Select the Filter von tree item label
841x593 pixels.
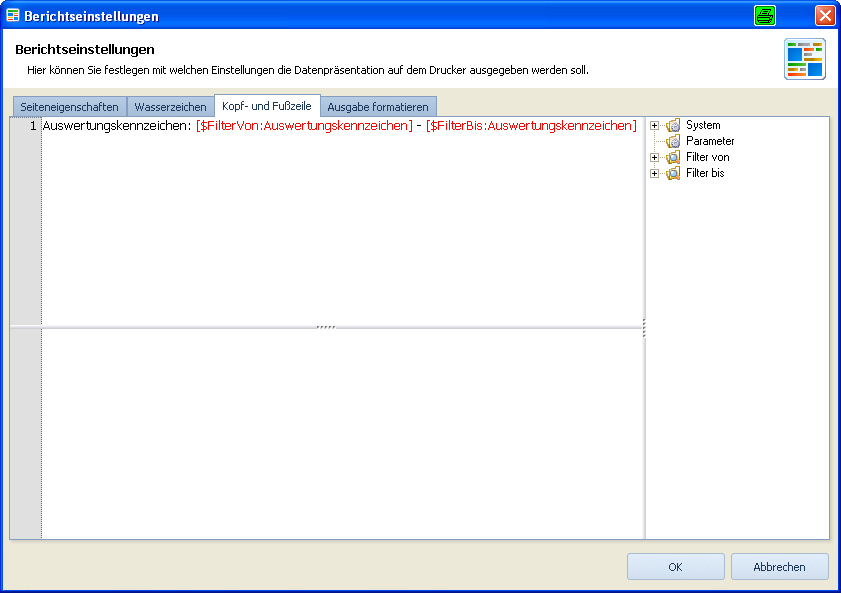pos(707,158)
